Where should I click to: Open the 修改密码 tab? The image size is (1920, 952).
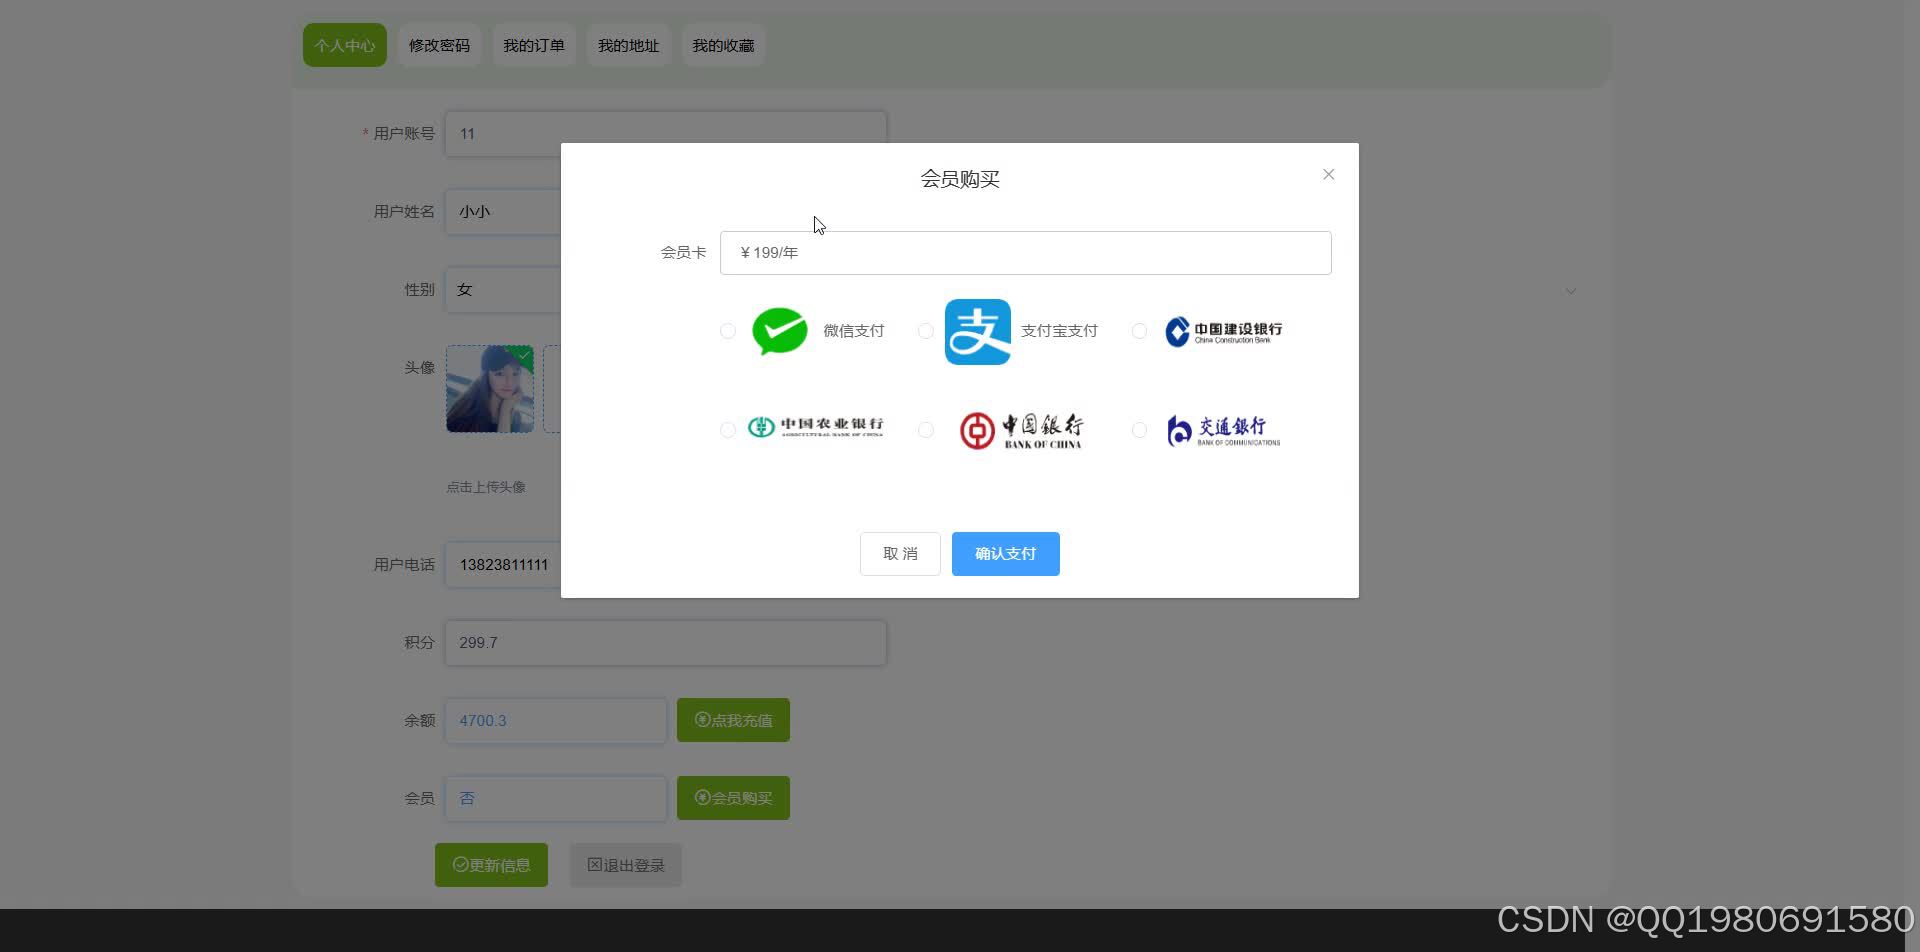tap(439, 45)
